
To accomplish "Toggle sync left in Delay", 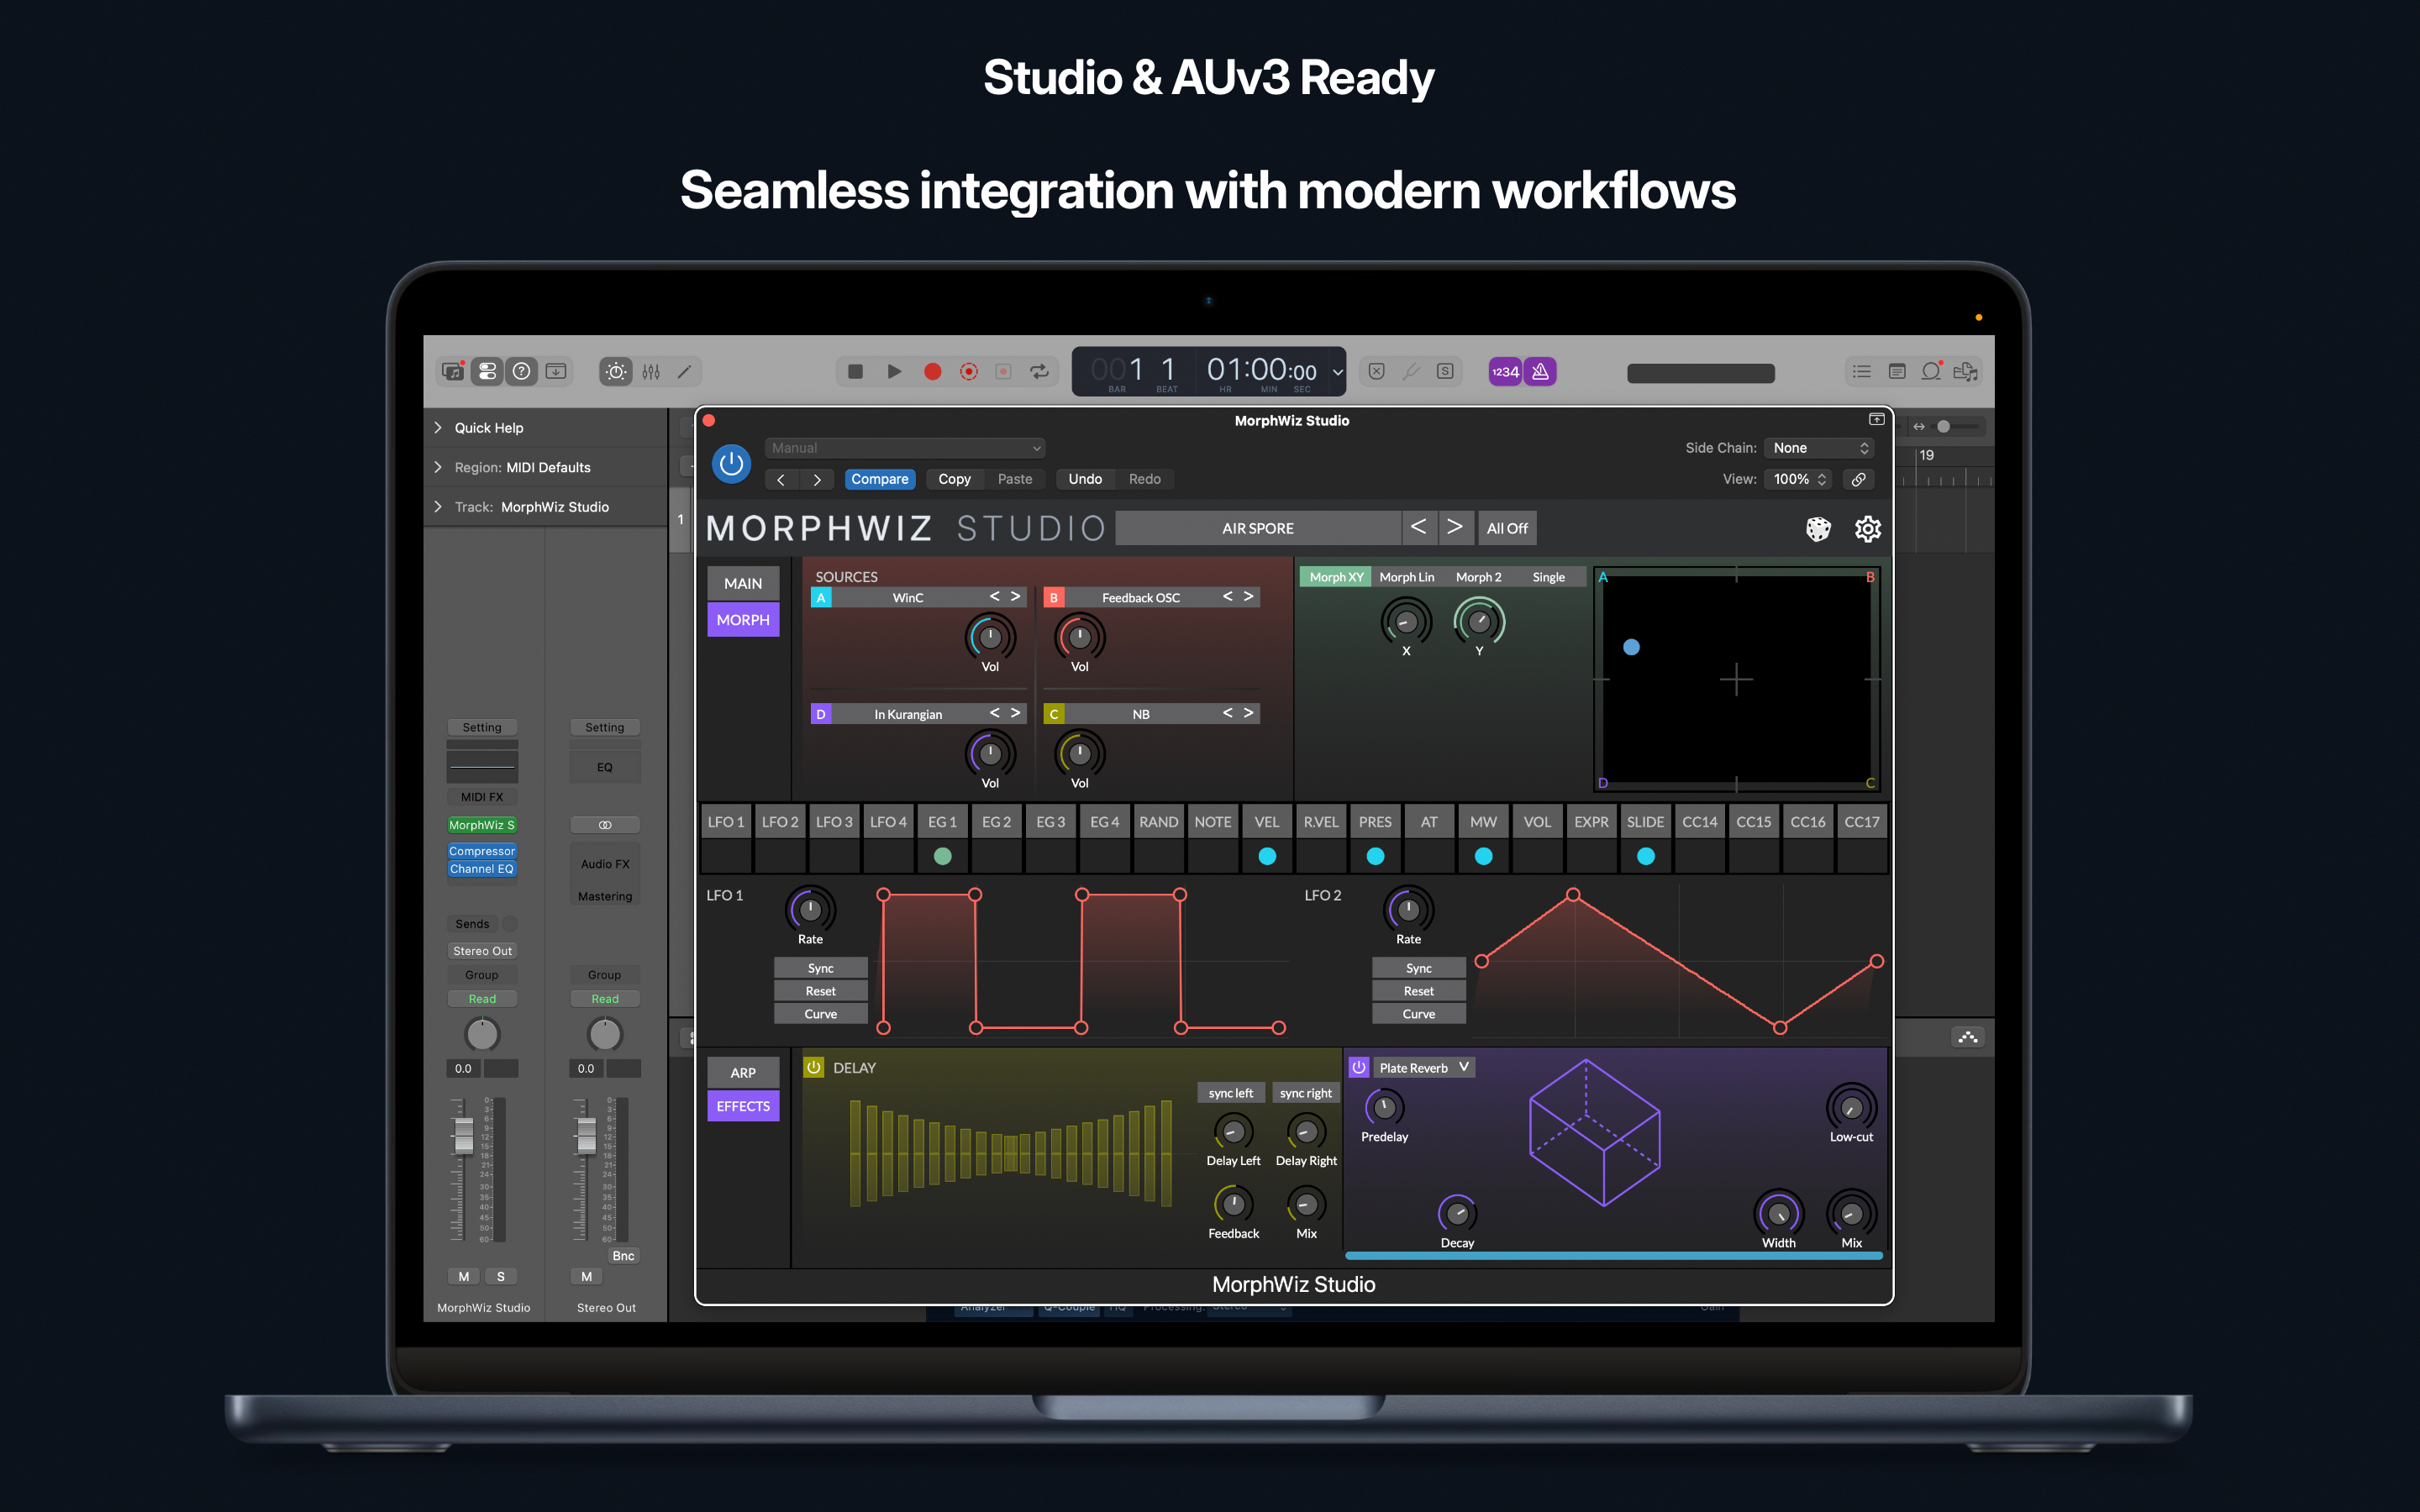I will click(x=1230, y=1093).
